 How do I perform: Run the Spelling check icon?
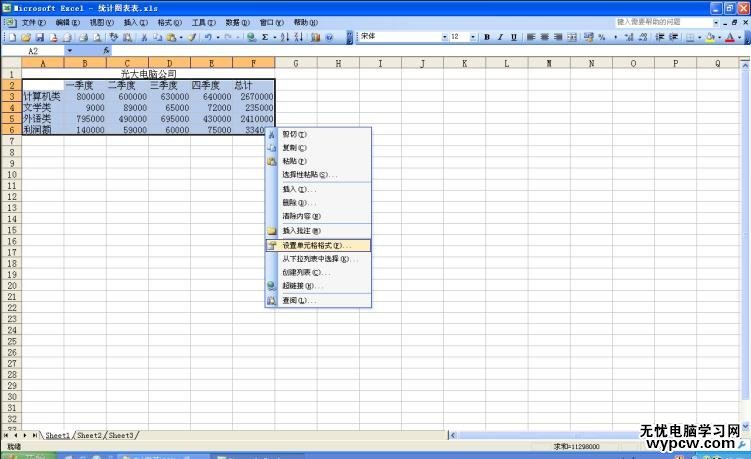click(x=114, y=37)
